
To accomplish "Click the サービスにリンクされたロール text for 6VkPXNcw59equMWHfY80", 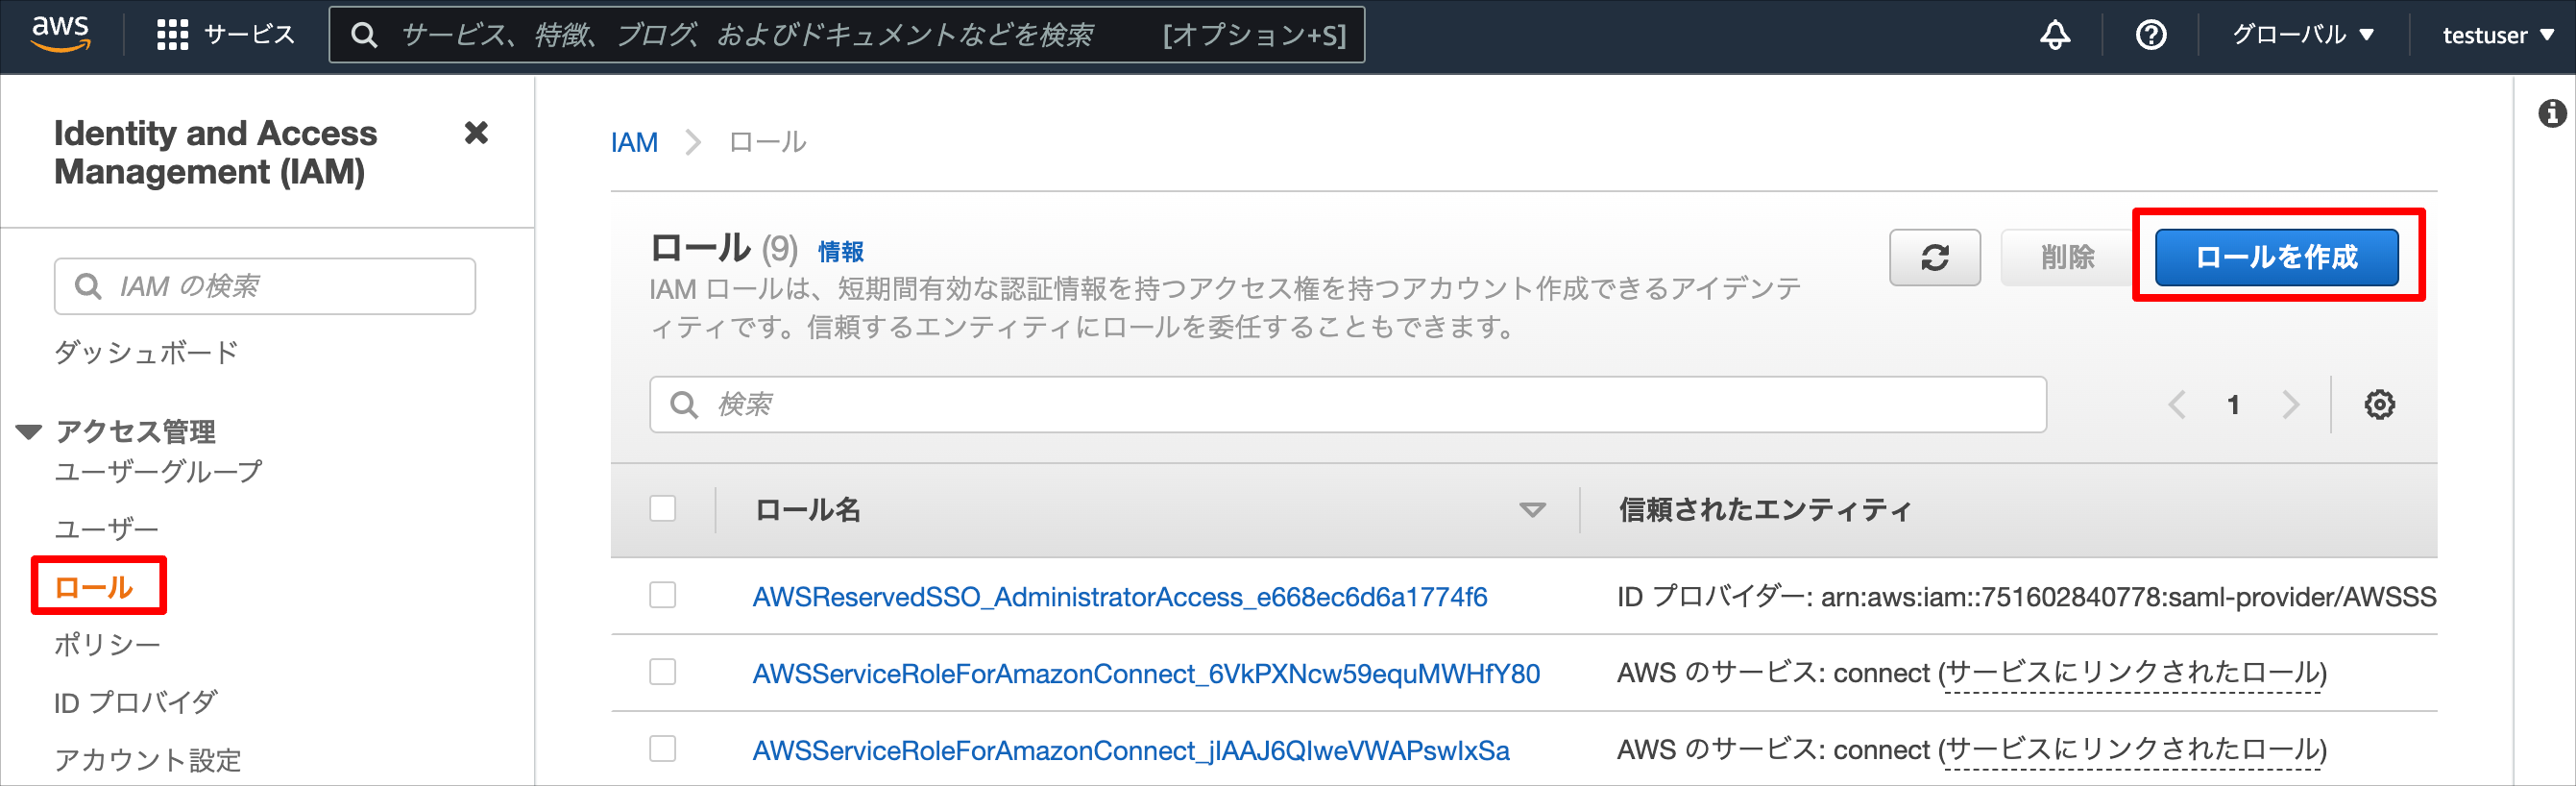I will [x=2132, y=673].
